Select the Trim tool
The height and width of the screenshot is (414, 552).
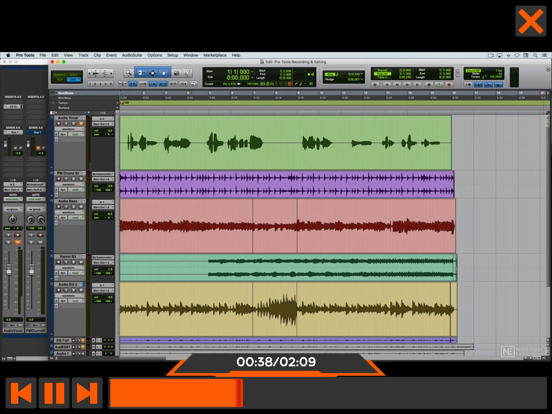click(x=140, y=73)
